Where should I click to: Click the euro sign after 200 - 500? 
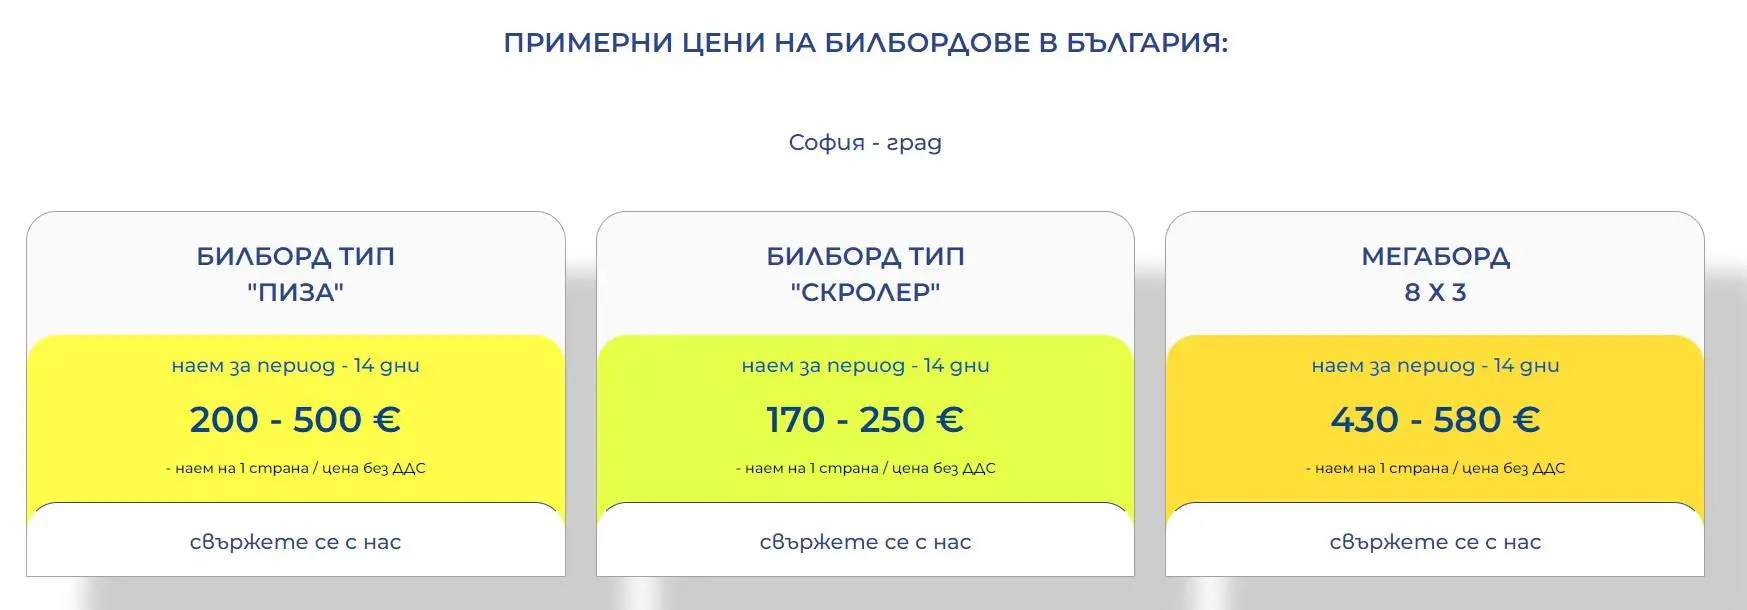click(386, 420)
